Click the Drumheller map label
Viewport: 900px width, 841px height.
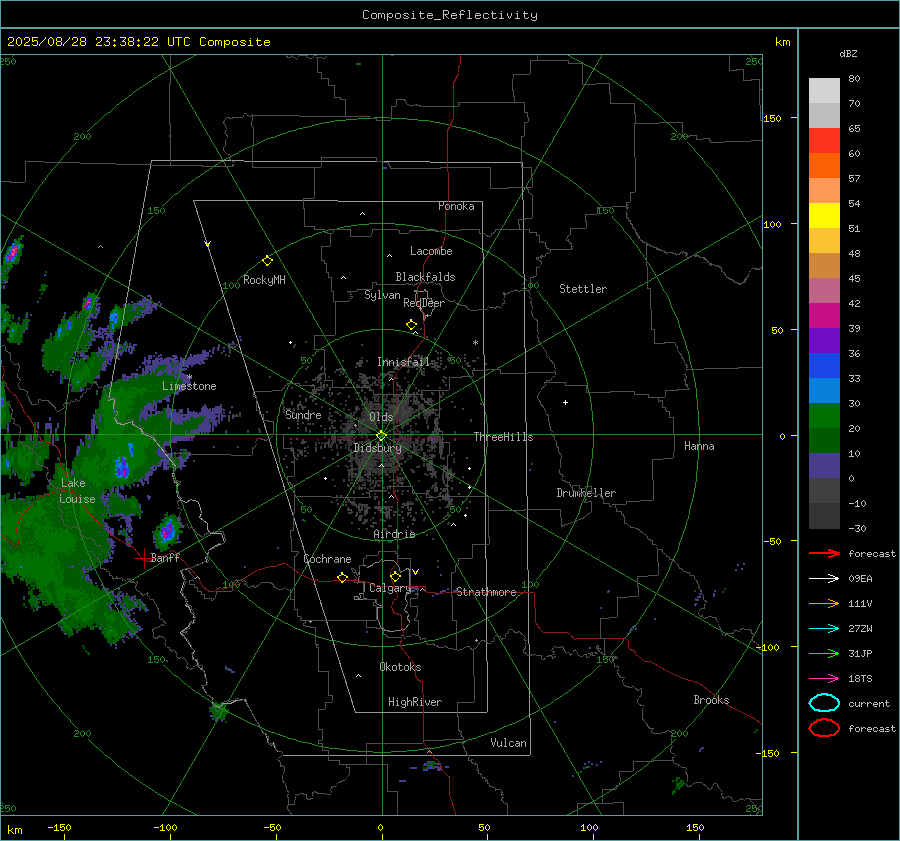tap(585, 493)
